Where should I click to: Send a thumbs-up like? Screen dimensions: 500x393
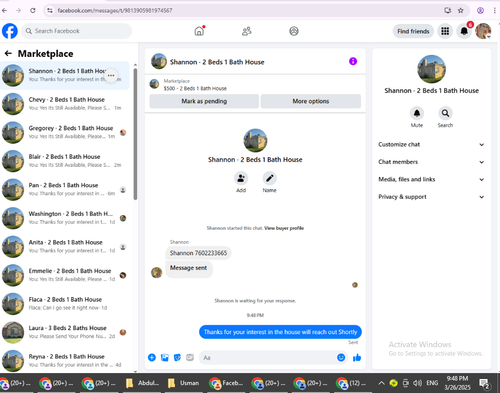click(357, 358)
